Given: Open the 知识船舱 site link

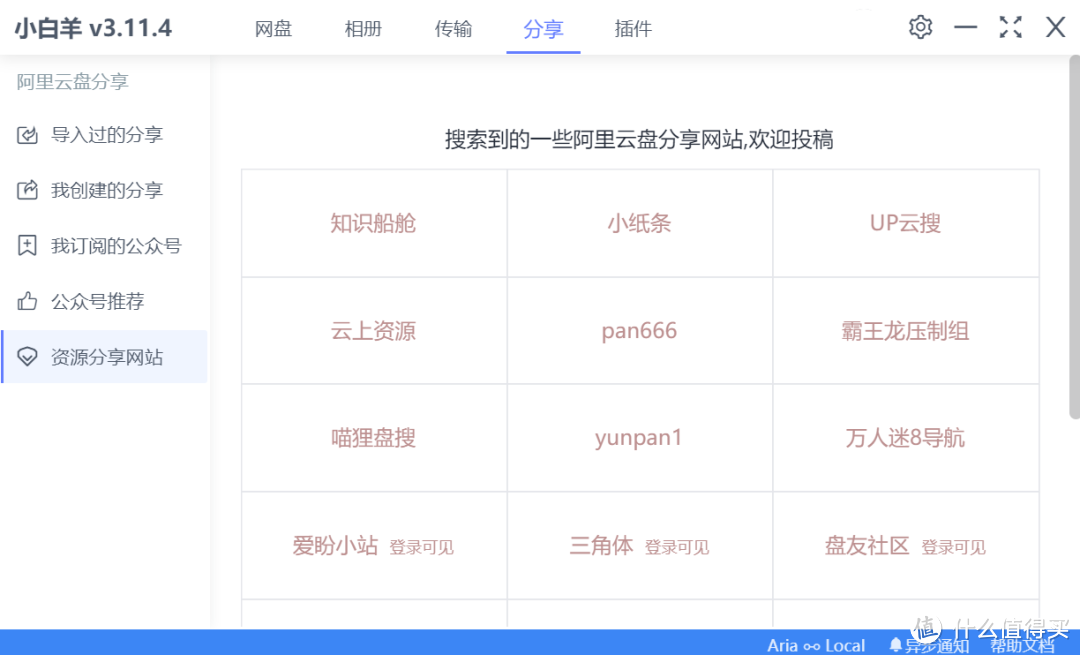Looking at the screenshot, I should (x=373, y=223).
